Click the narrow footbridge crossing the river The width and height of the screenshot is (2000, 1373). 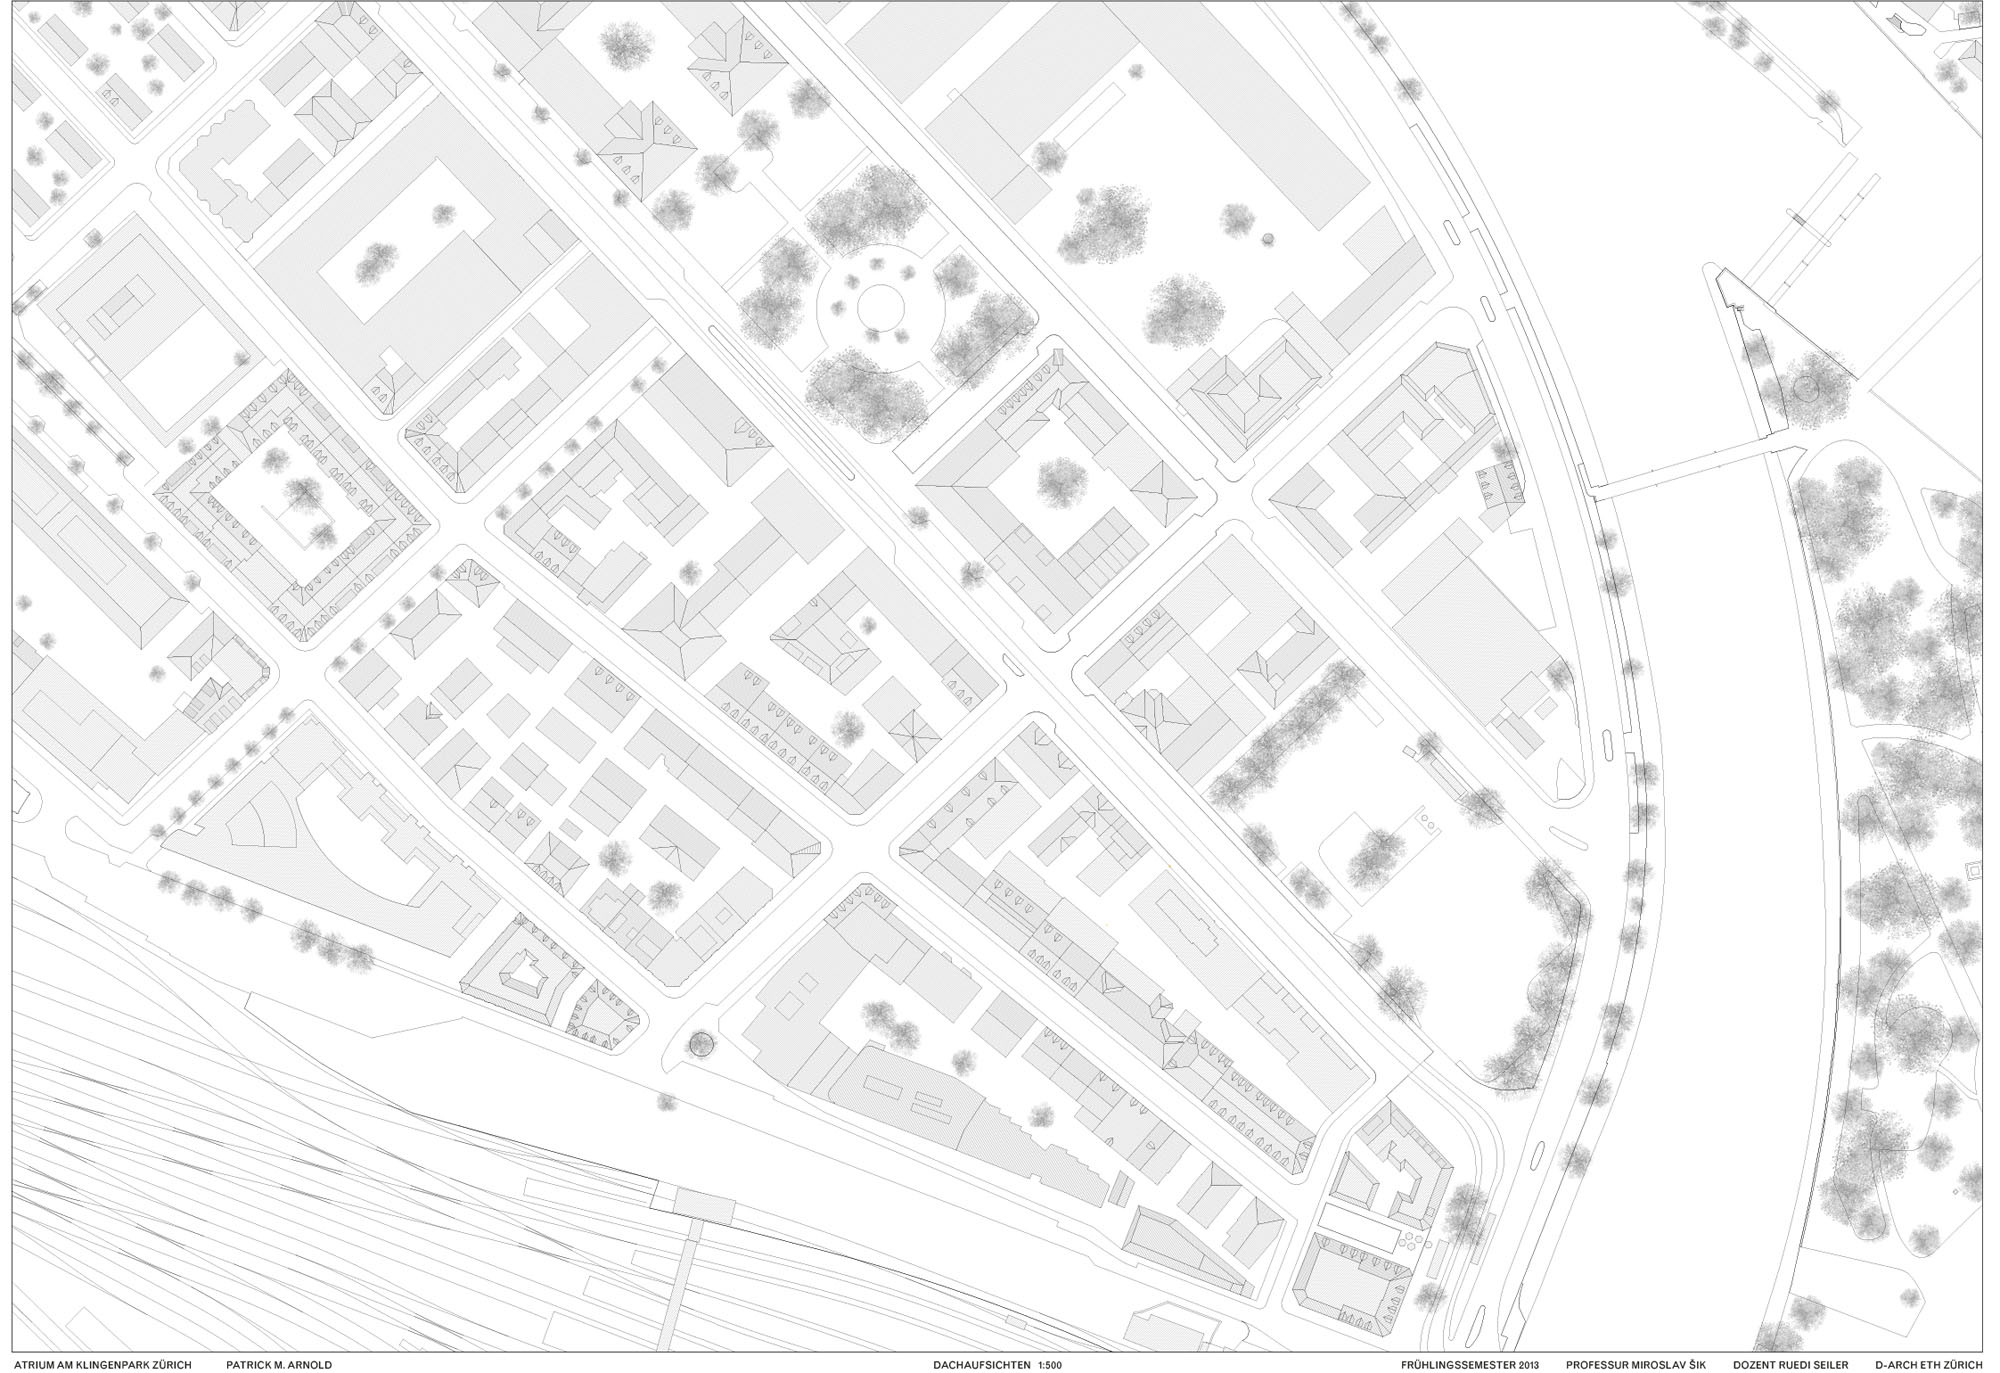[1685, 469]
